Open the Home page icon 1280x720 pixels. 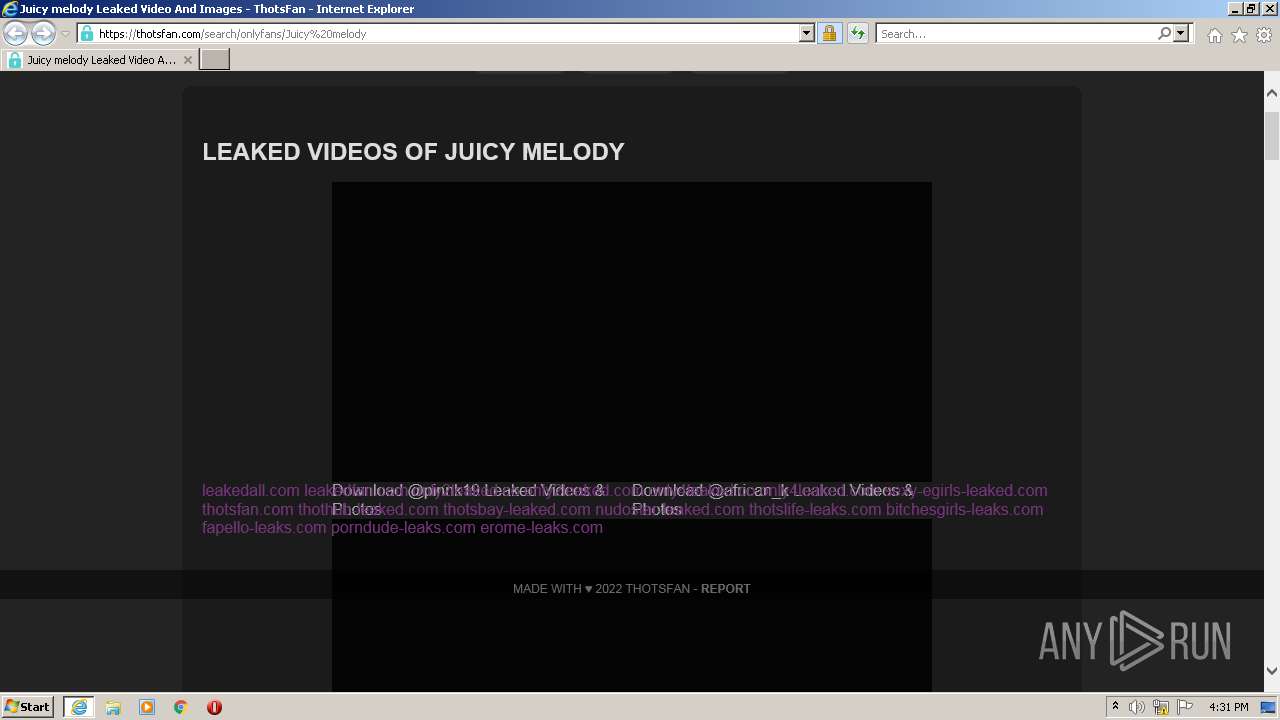tap(1214, 35)
